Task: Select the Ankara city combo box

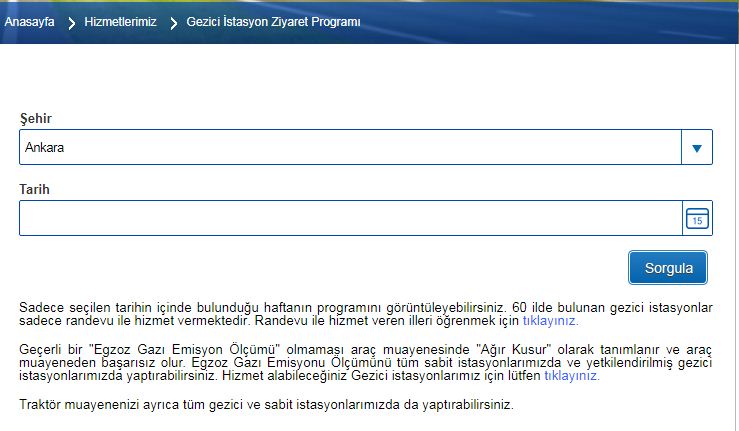Action: point(366,147)
